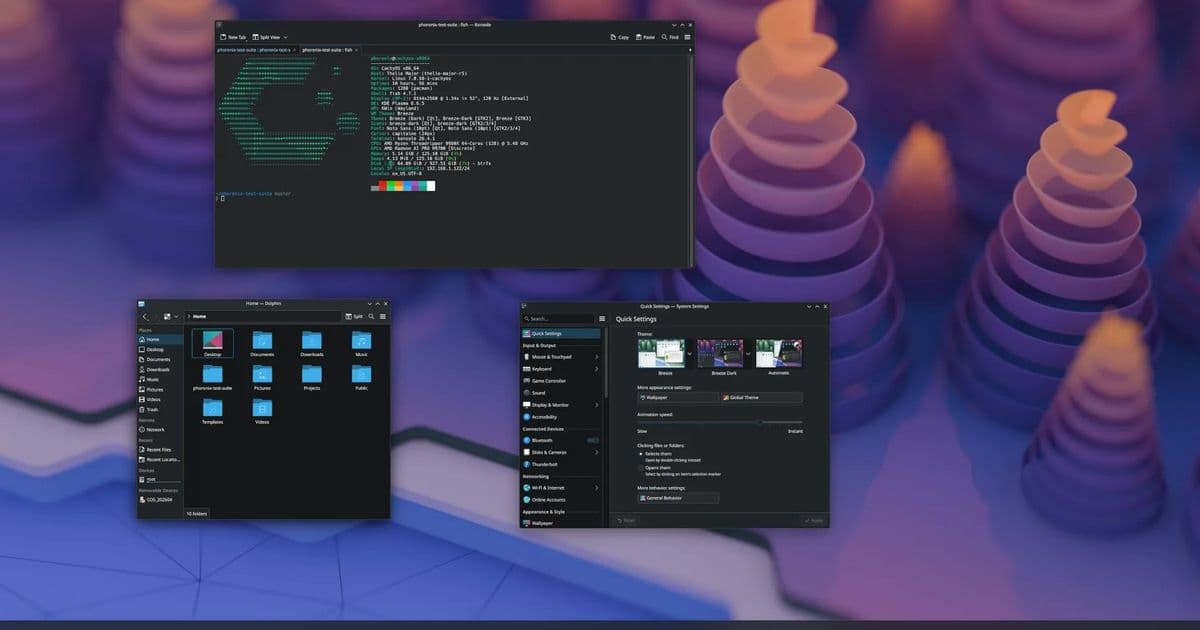Image resolution: width=1200 pixels, height=630 pixels.
Task: Click Paste button in Konsole toolbar
Action: pyautogui.click(x=645, y=37)
